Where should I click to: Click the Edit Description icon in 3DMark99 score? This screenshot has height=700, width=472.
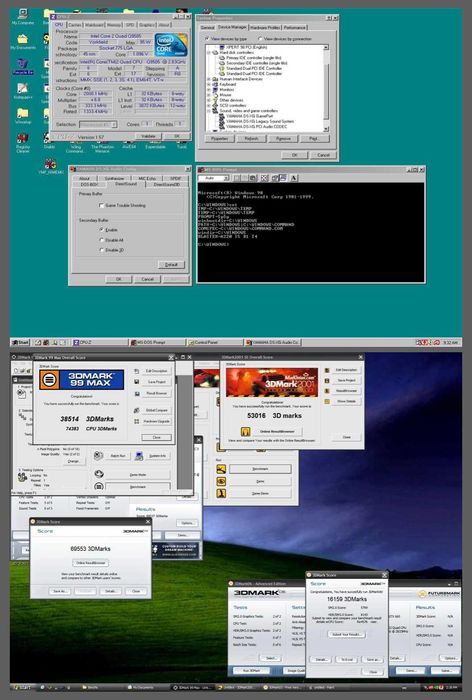pos(137,371)
